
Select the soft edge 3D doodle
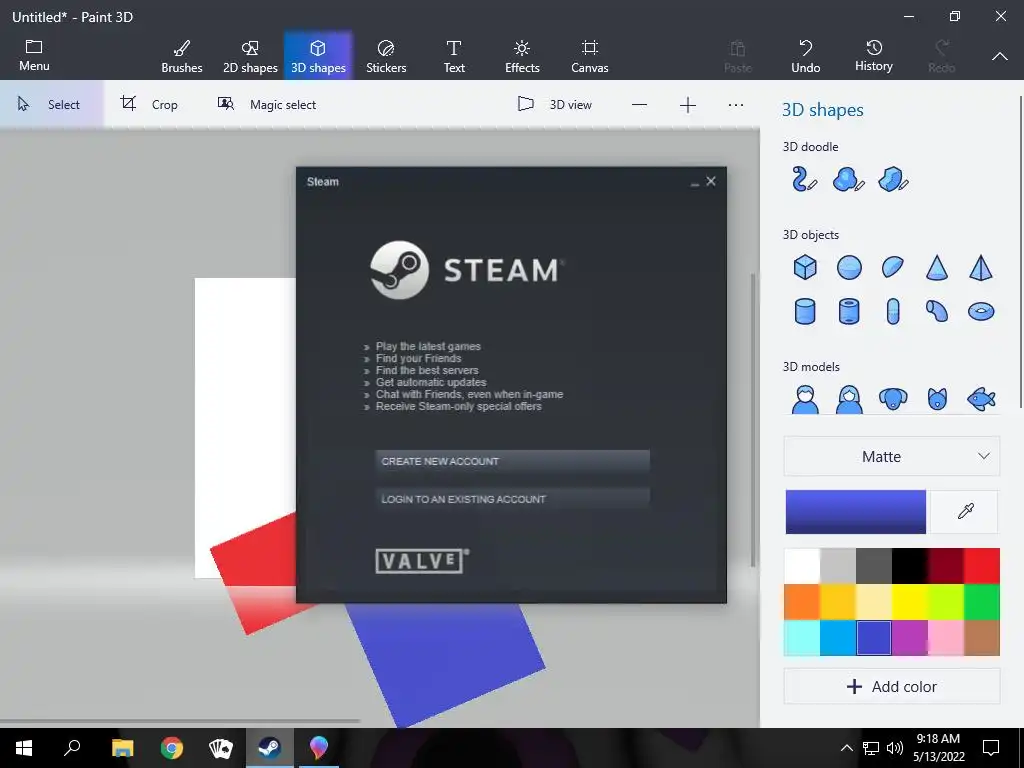coord(848,179)
